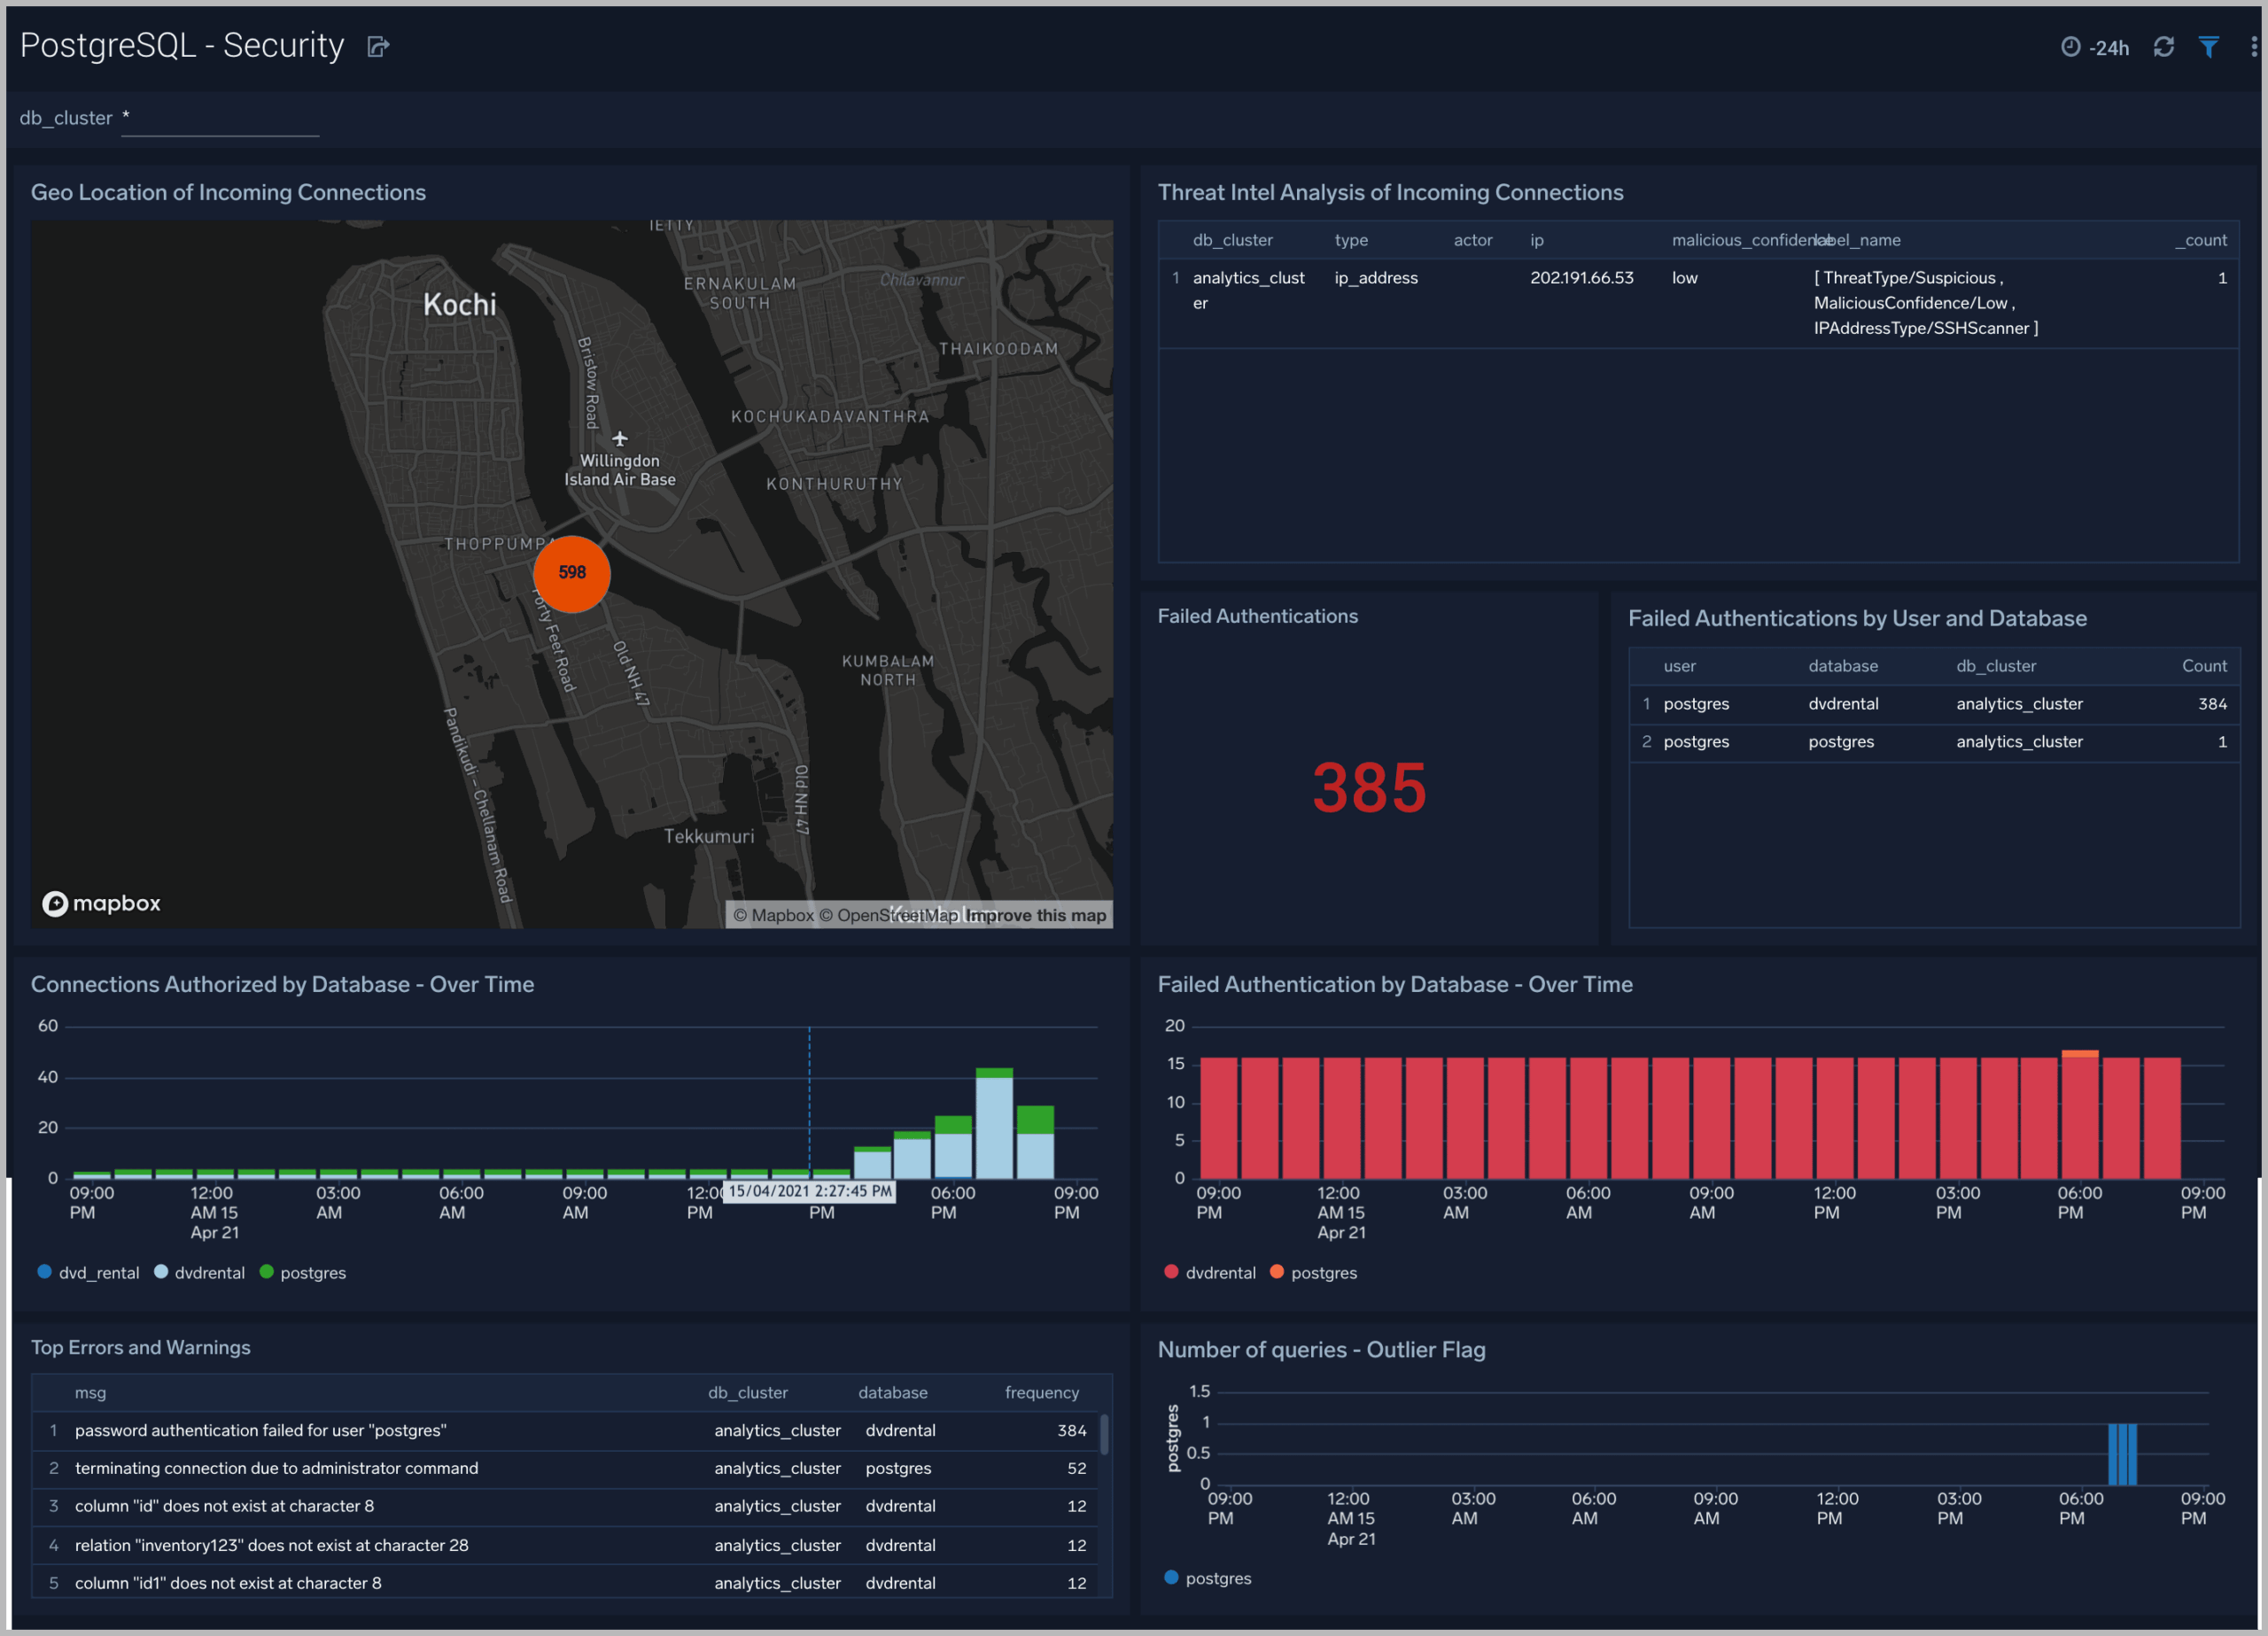
Task: Click the blue dvd_rental legend dot
Action: tap(43, 1272)
